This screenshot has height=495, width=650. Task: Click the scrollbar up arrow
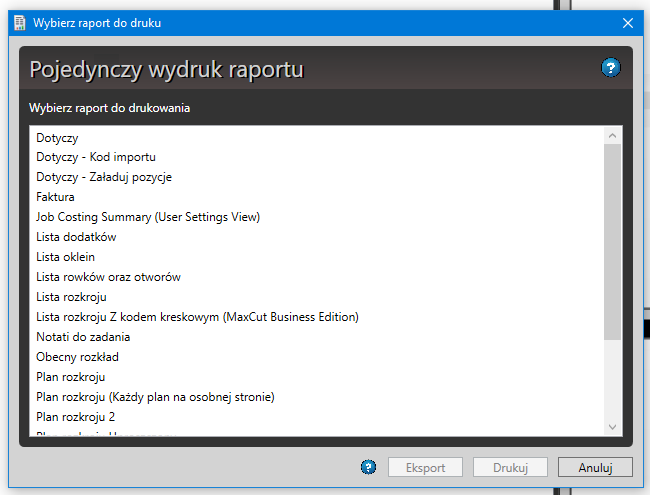pos(613,134)
